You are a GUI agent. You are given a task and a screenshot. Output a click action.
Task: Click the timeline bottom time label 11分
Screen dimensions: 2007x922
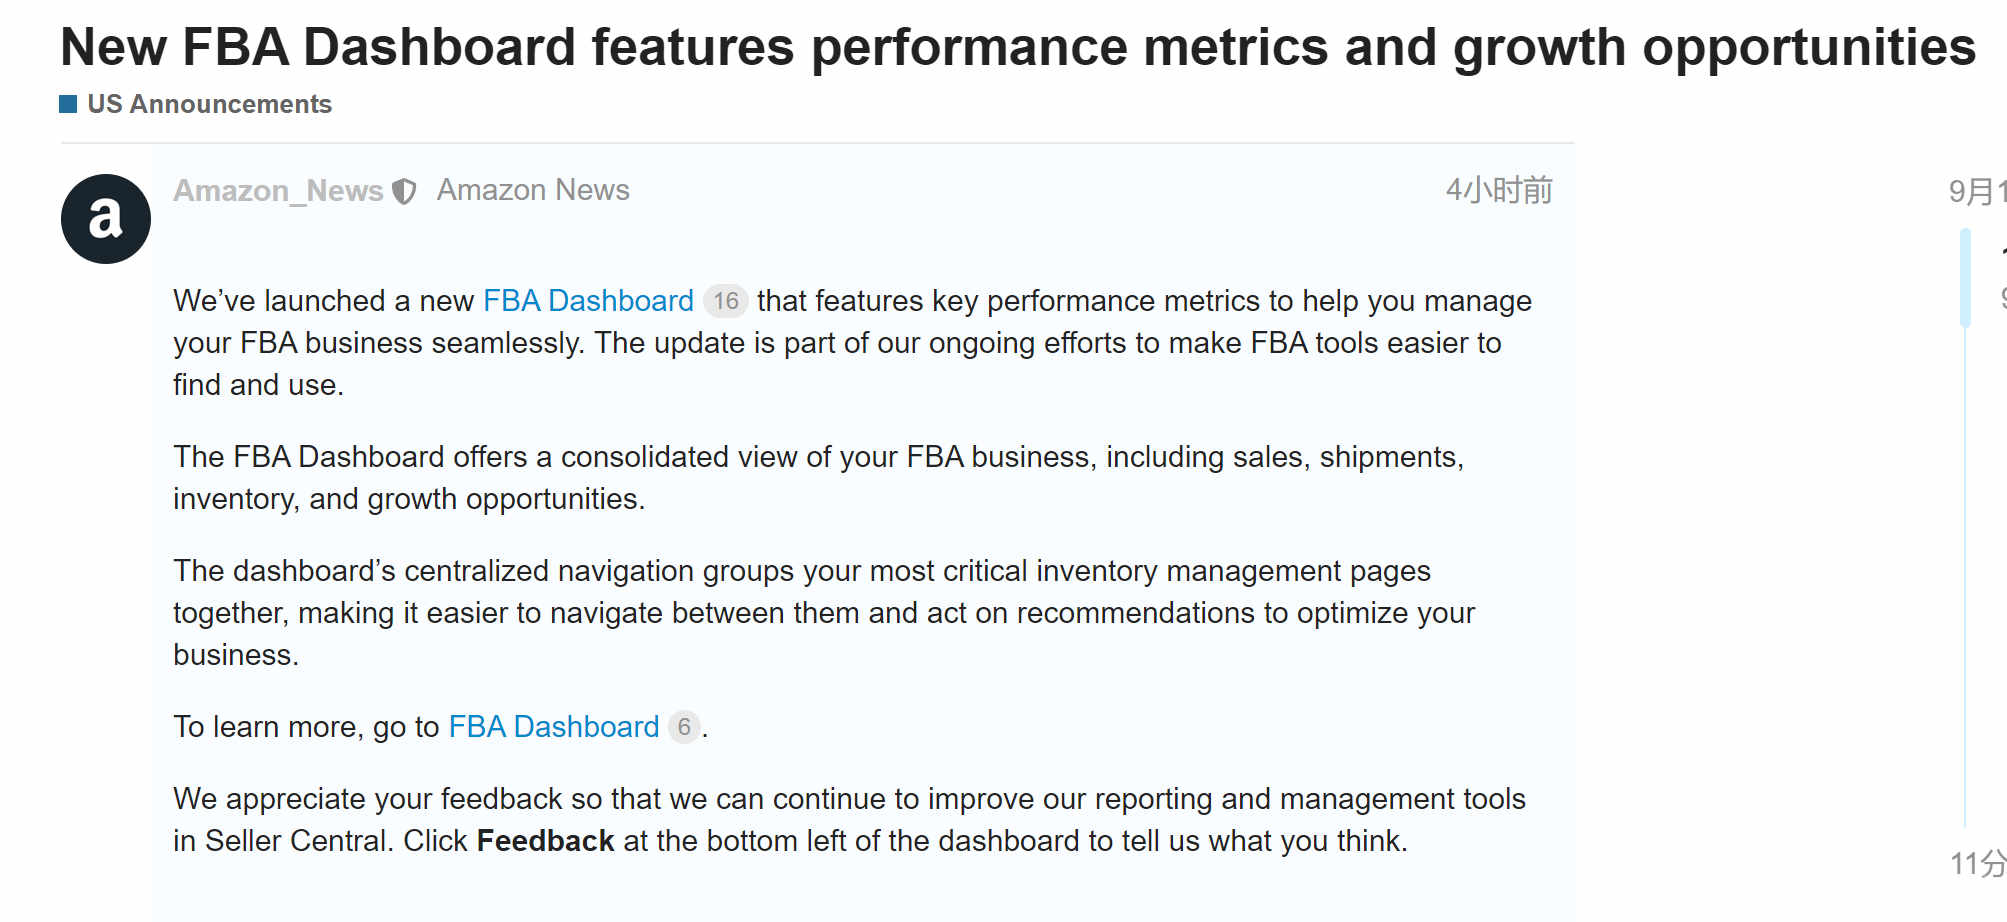click(1978, 863)
